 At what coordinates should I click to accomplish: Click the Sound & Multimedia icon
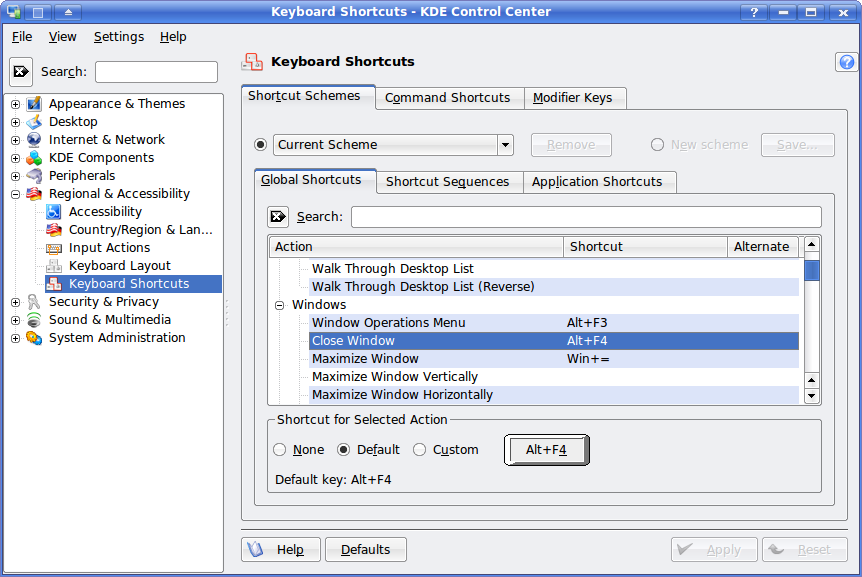tap(34, 320)
